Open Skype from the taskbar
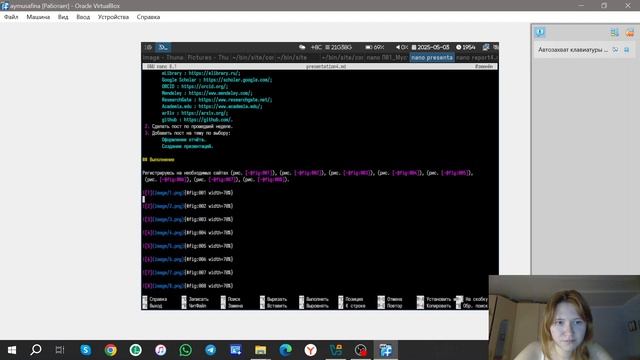640x360 pixels. point(86,350)
